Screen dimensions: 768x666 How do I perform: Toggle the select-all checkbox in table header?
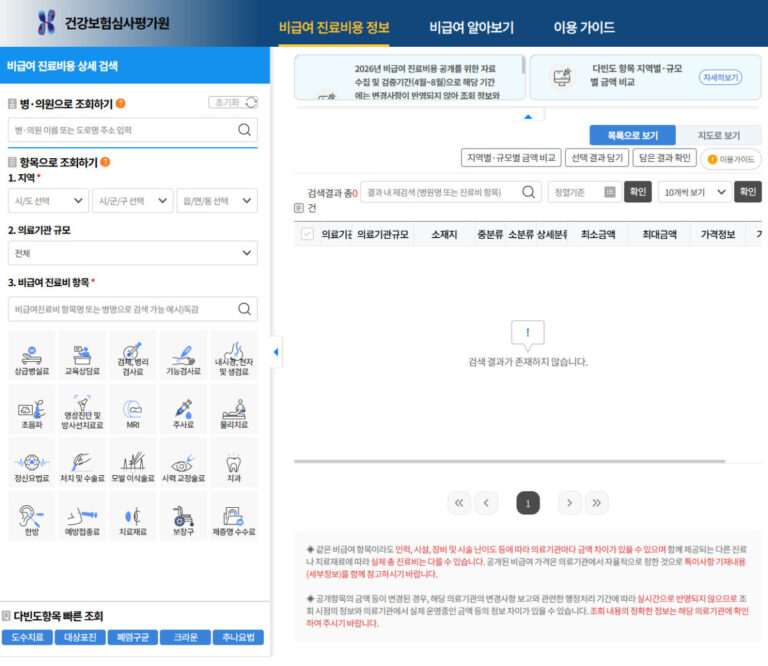307,234
